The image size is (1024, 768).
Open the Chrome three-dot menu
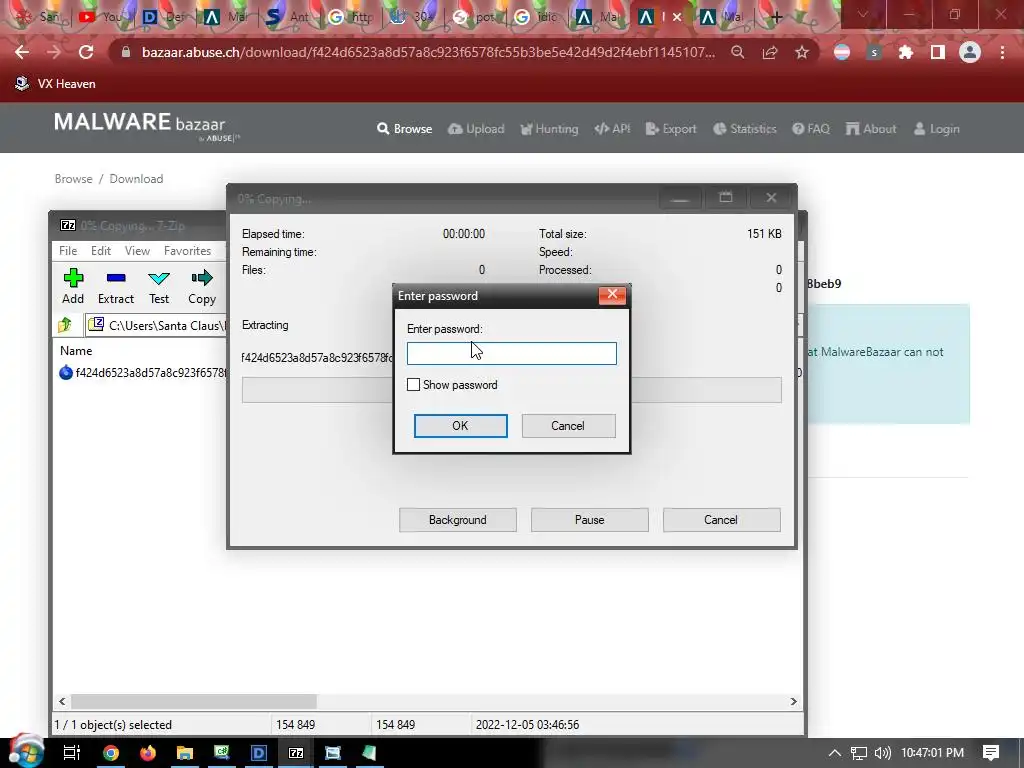(x=1002, y=52)
